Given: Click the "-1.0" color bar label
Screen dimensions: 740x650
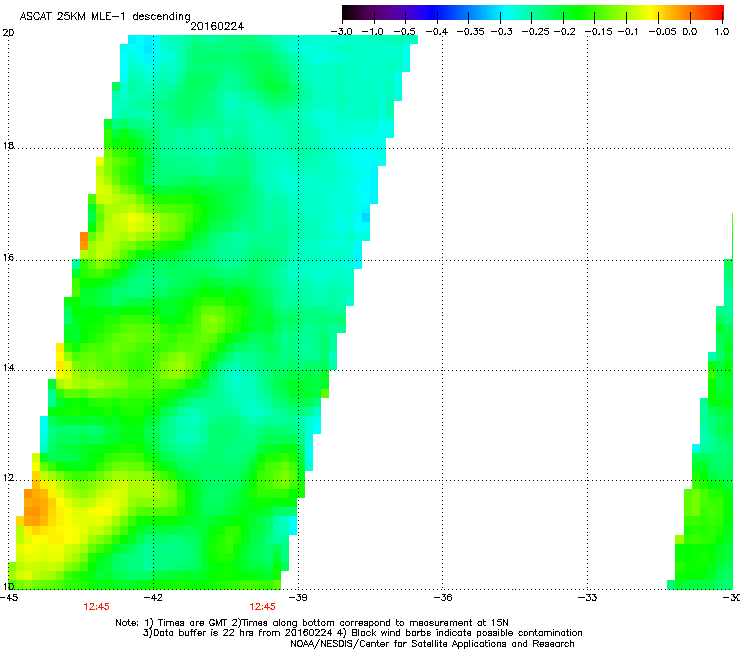Looking at the screenshot, I should click(372, 32).
